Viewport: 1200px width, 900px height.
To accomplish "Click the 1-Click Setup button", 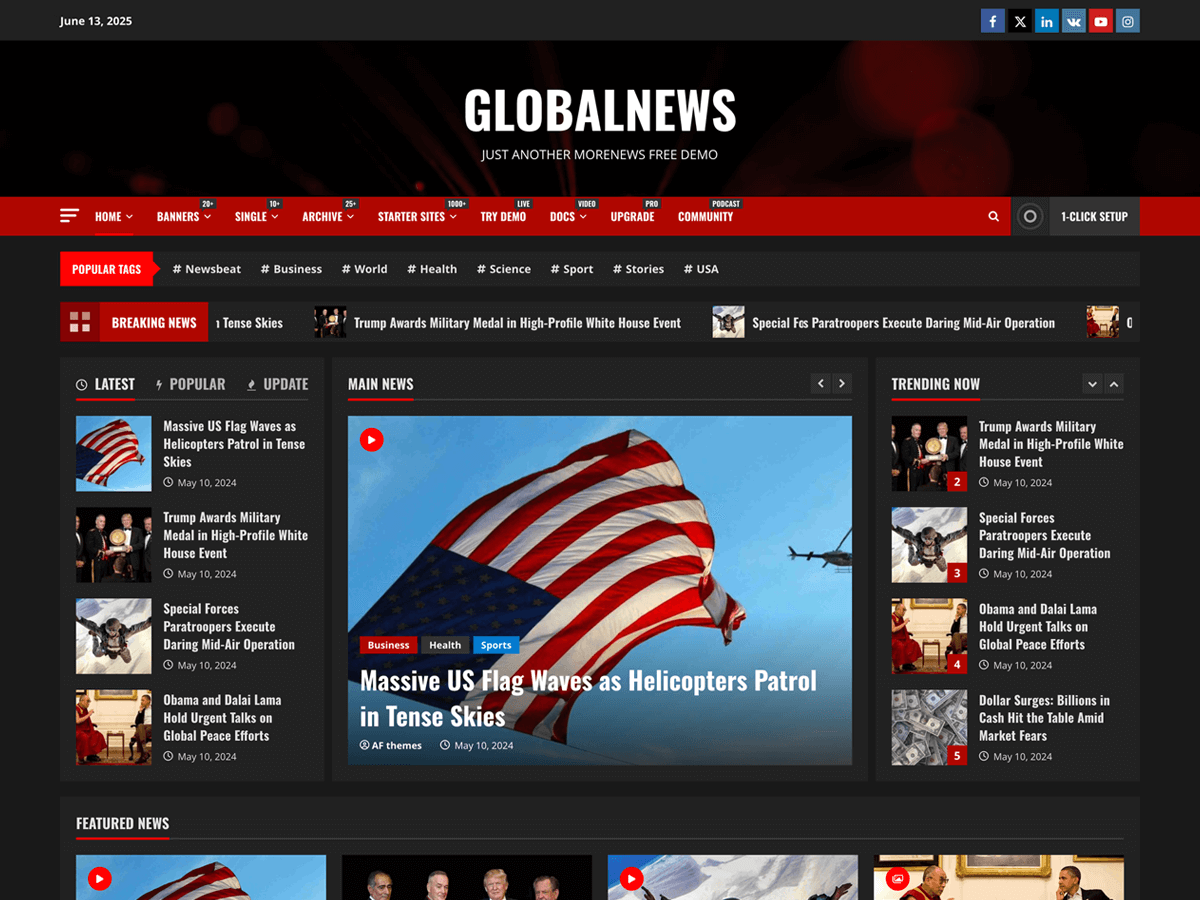I will (1094, 216).
